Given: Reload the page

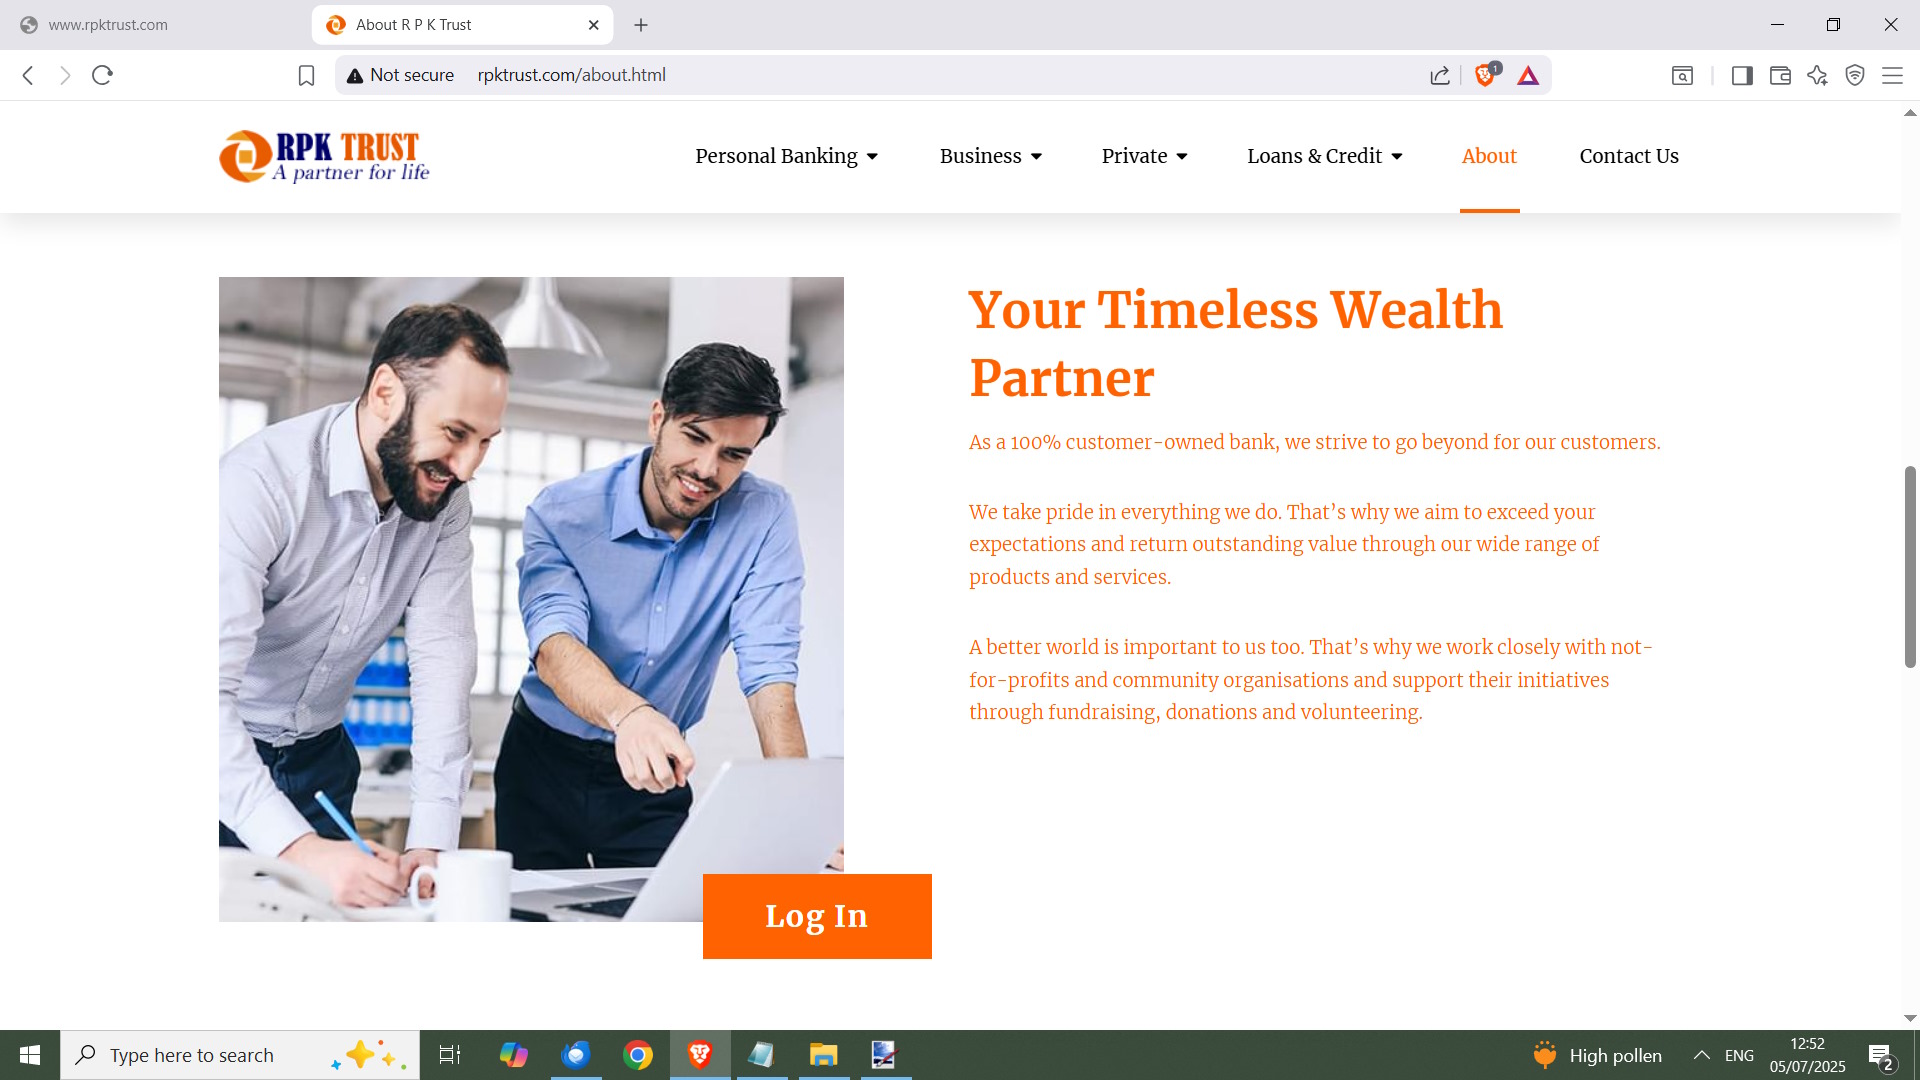Looking at the screenshot, I should (102, 75).
